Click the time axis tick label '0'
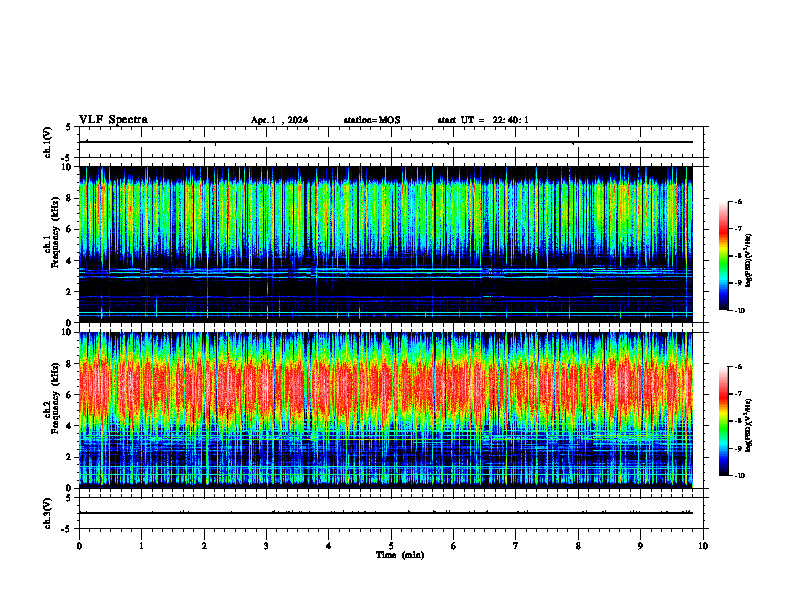This screenshot has width=792, height=612. (79, 546)
